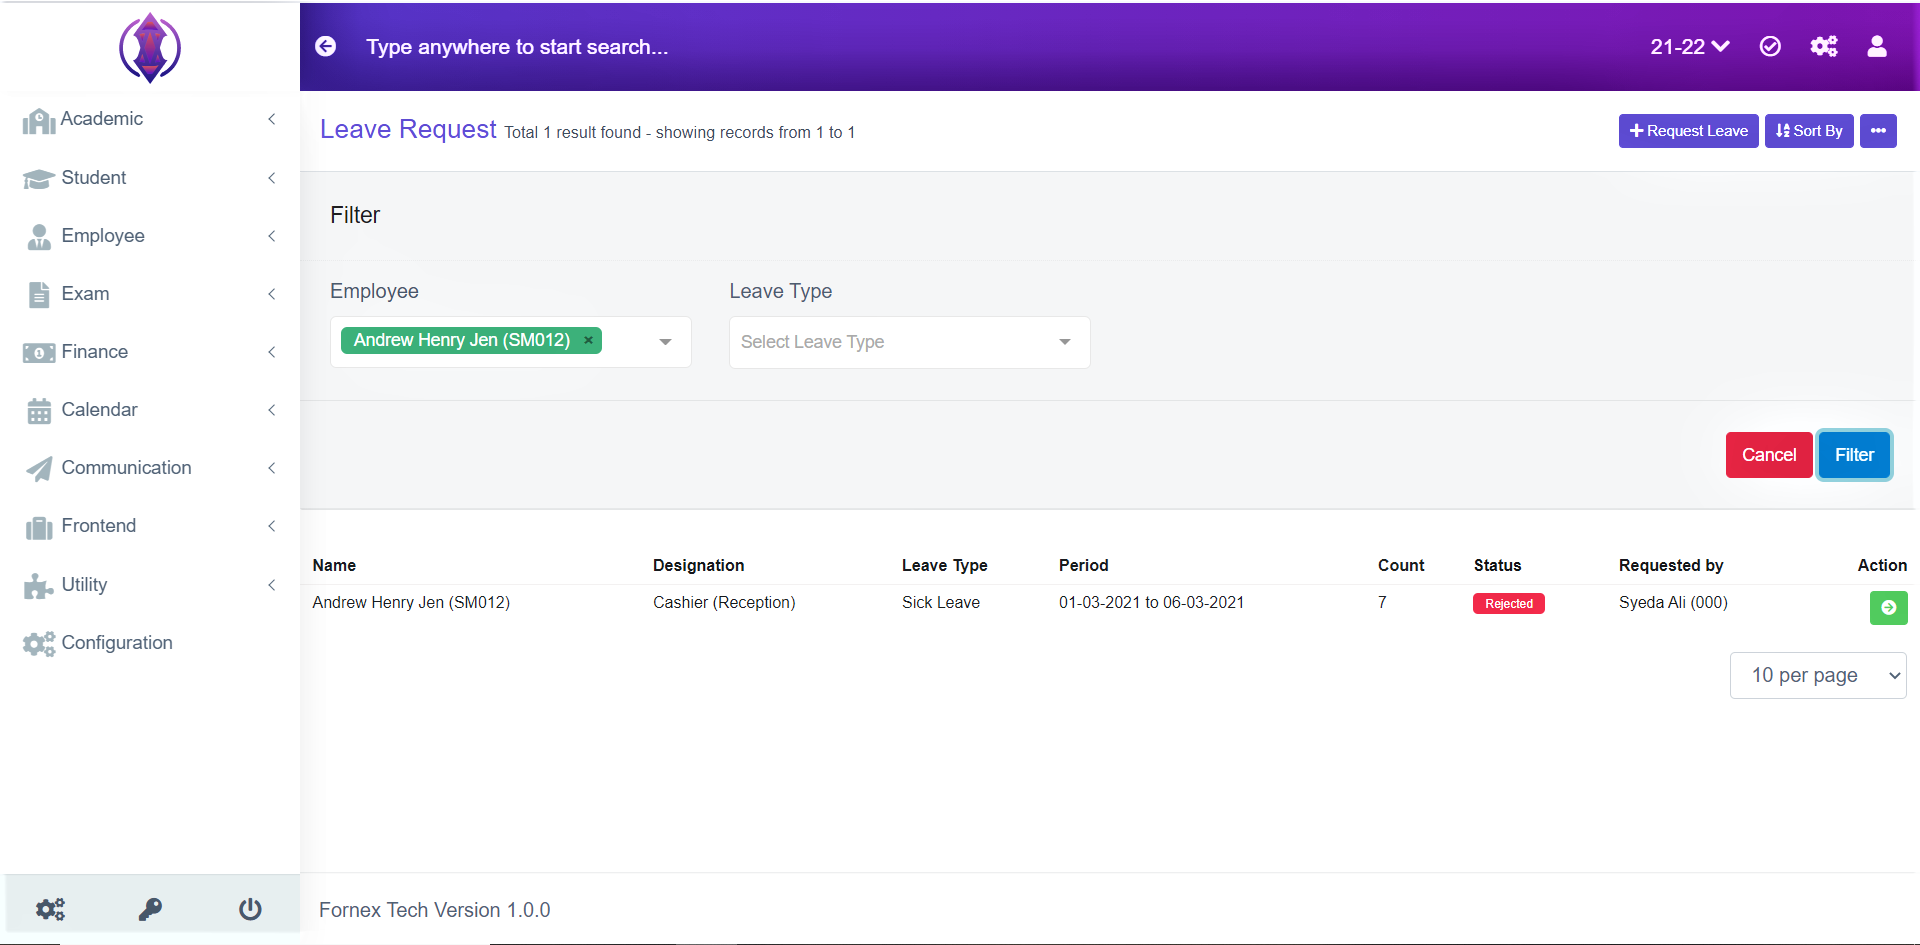Click the Configuration gears icon in sidebar
The image size is (1920, 945).
point(39,644)
